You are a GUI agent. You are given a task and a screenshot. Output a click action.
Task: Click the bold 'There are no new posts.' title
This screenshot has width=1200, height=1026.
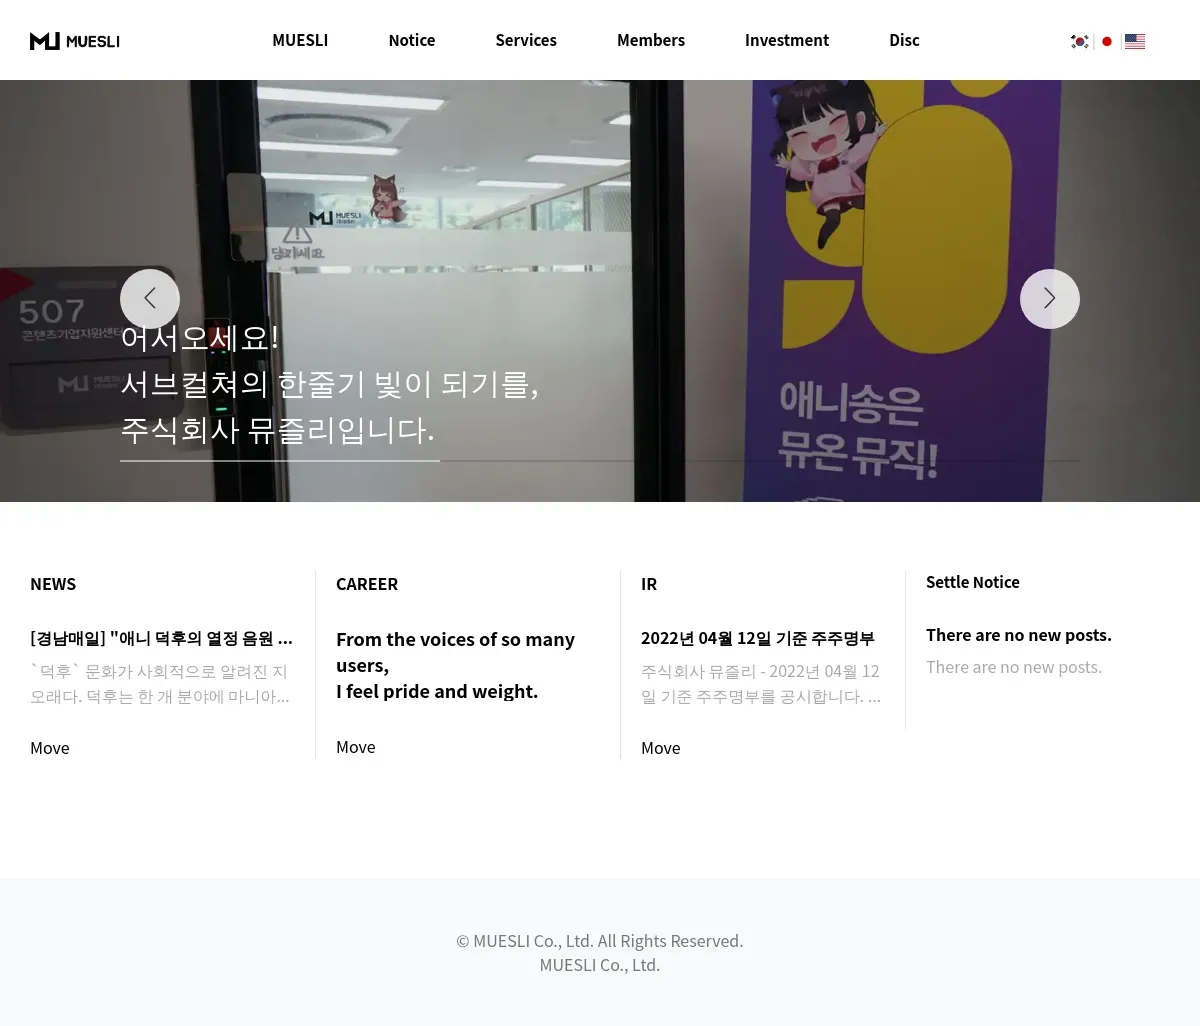coord(1019,635)
